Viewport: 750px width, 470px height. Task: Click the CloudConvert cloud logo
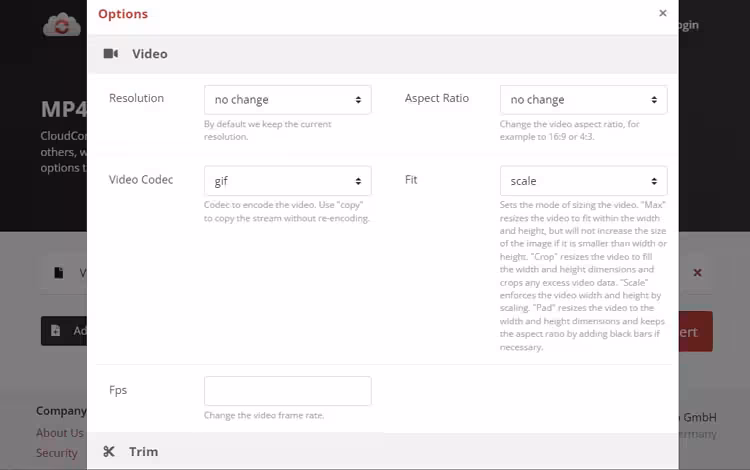click(x=62, y=25)
